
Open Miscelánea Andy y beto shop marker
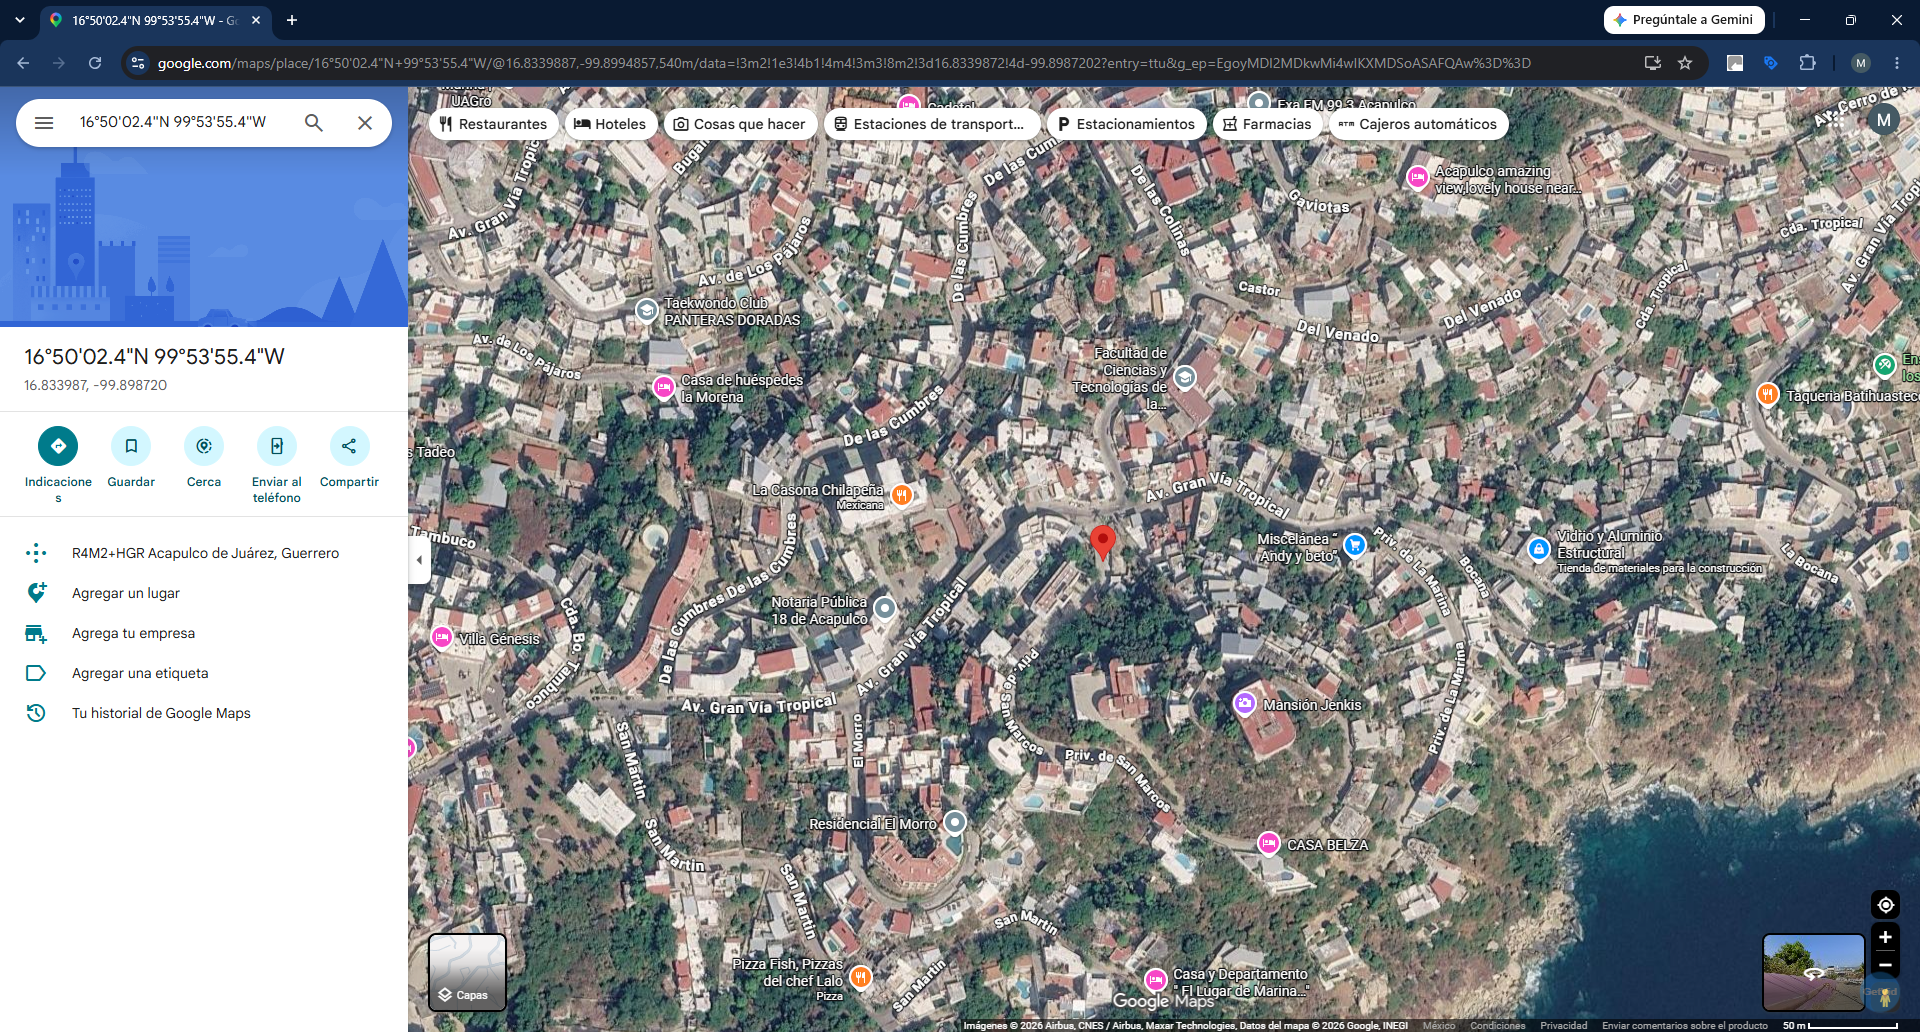click(1354, 545)
